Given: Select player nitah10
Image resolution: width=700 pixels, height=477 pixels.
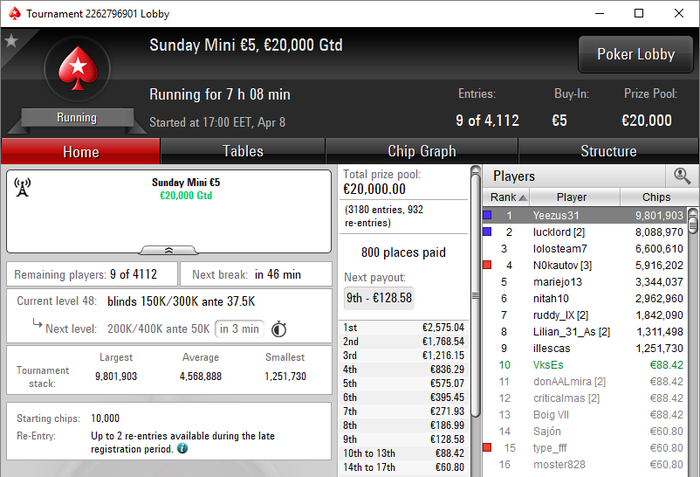Looking at the screenshot, I should coord(585,298).
